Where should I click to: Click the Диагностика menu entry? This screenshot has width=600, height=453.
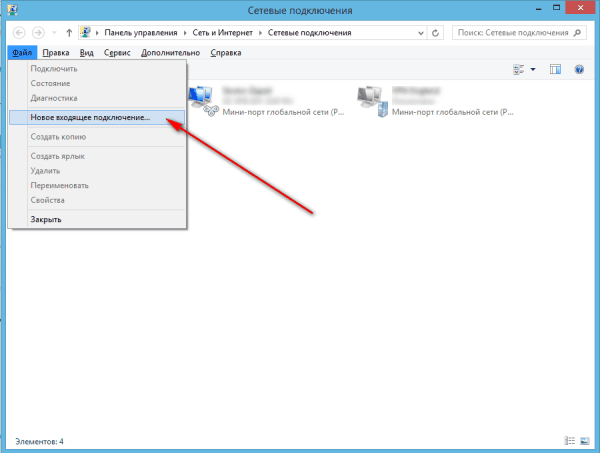tap(97, 98)
